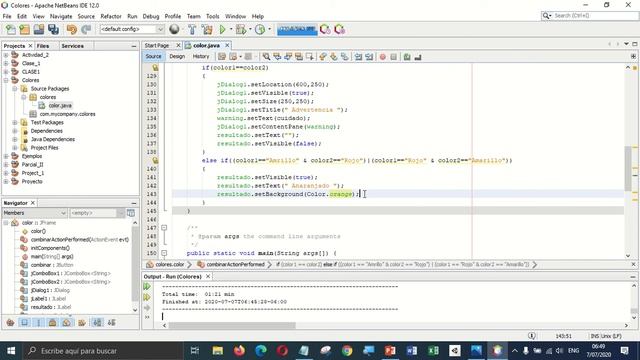Toggle Show Inner Classes filter in Navigator

point(67,323)
